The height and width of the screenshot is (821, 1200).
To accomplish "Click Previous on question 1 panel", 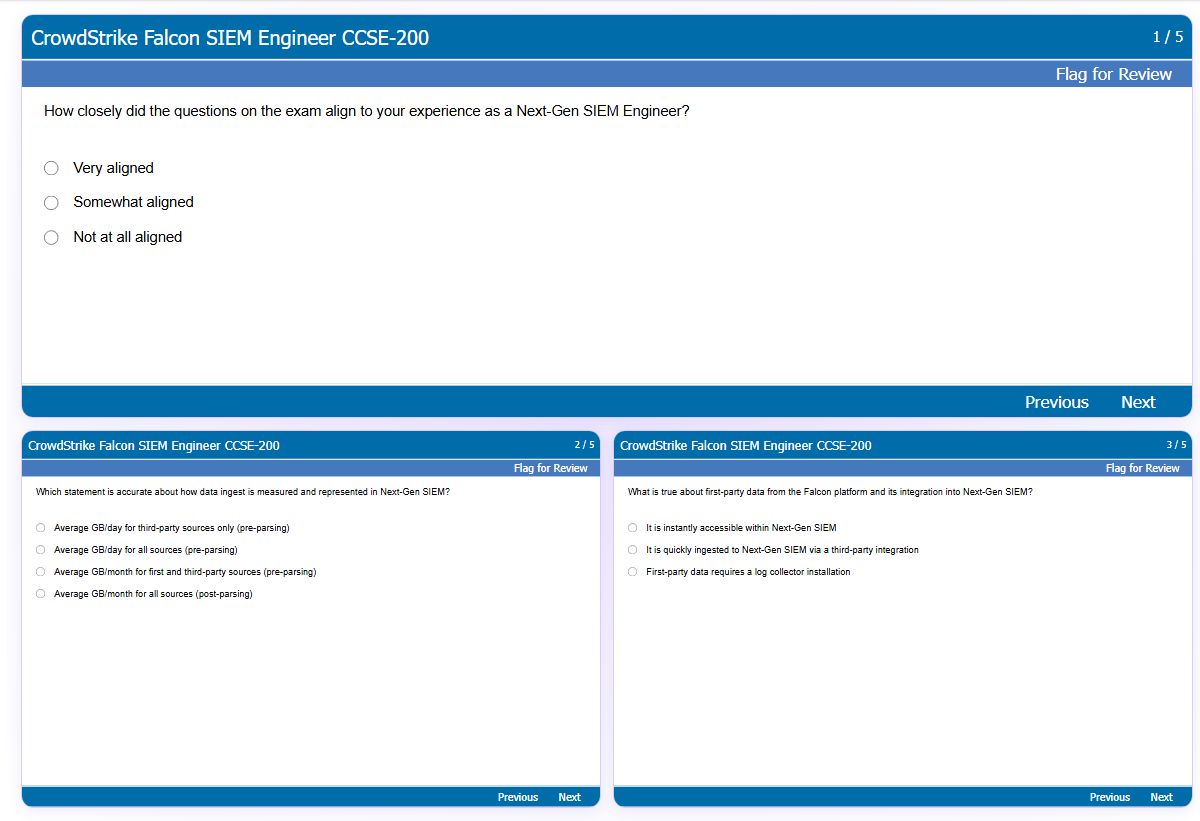I will [x=1056, y=402].
